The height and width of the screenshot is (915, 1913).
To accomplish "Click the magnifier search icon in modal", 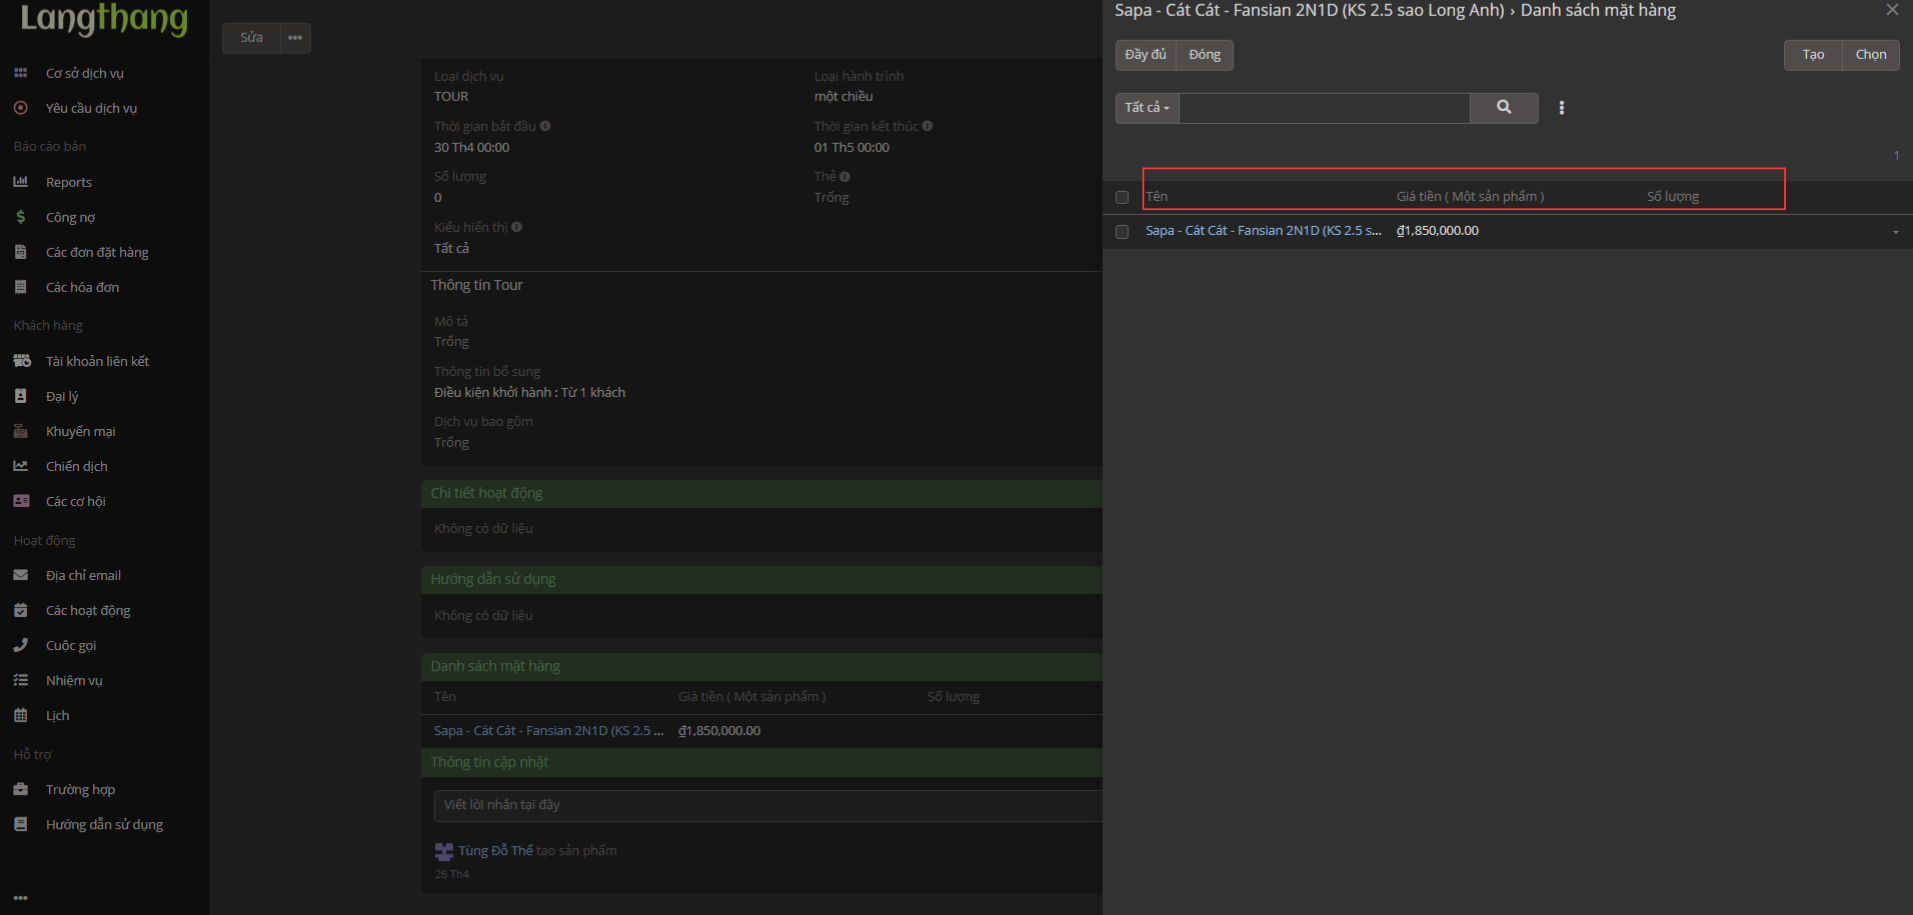I will pos(1503,107).
